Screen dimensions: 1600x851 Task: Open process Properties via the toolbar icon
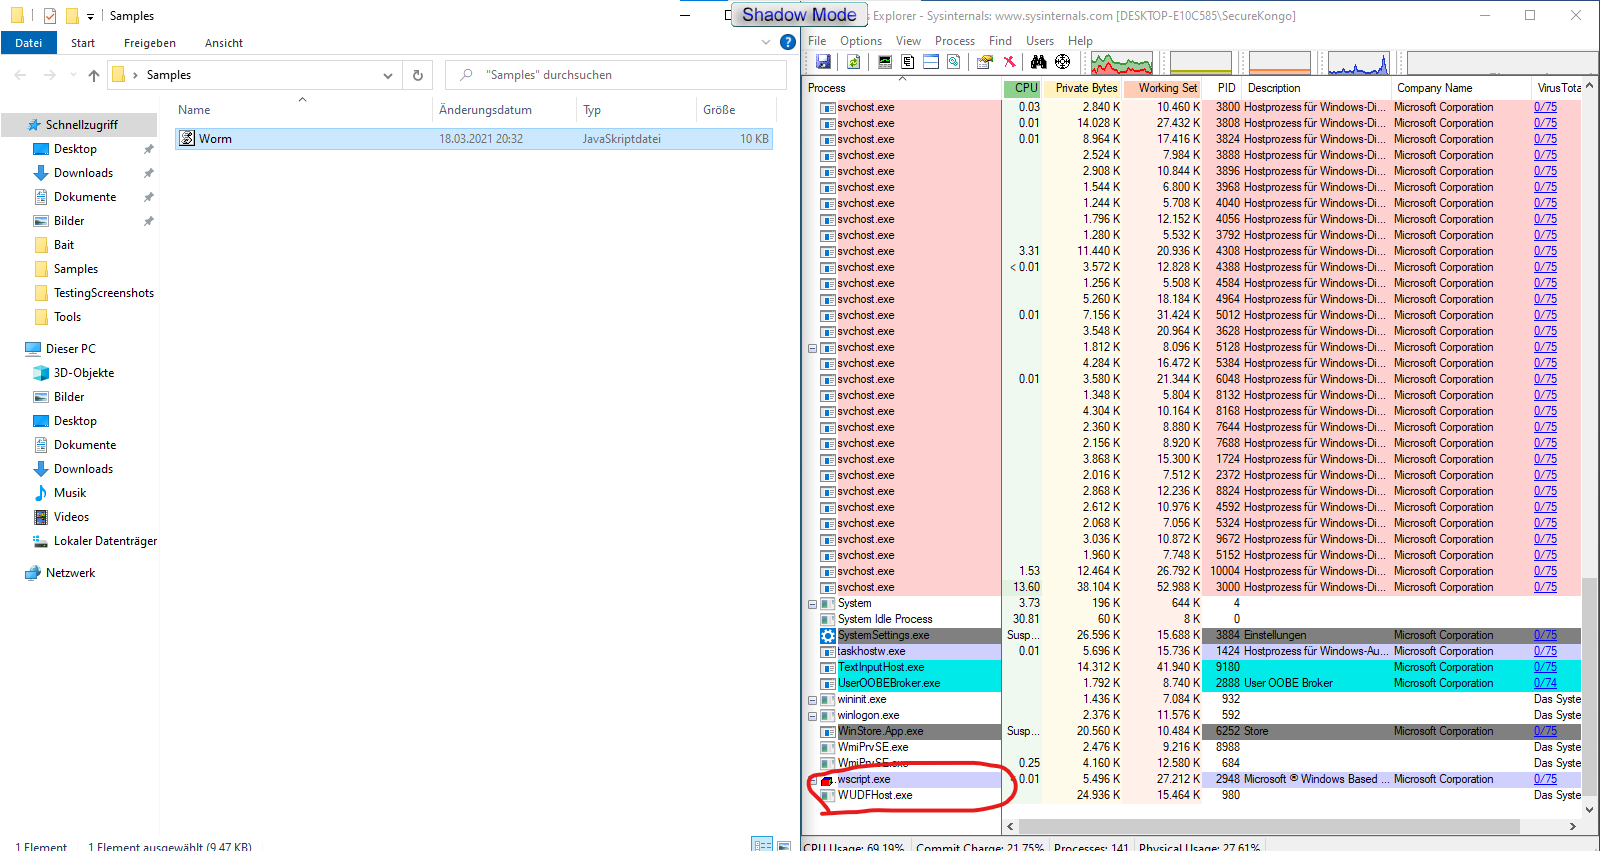pos(985,62)
